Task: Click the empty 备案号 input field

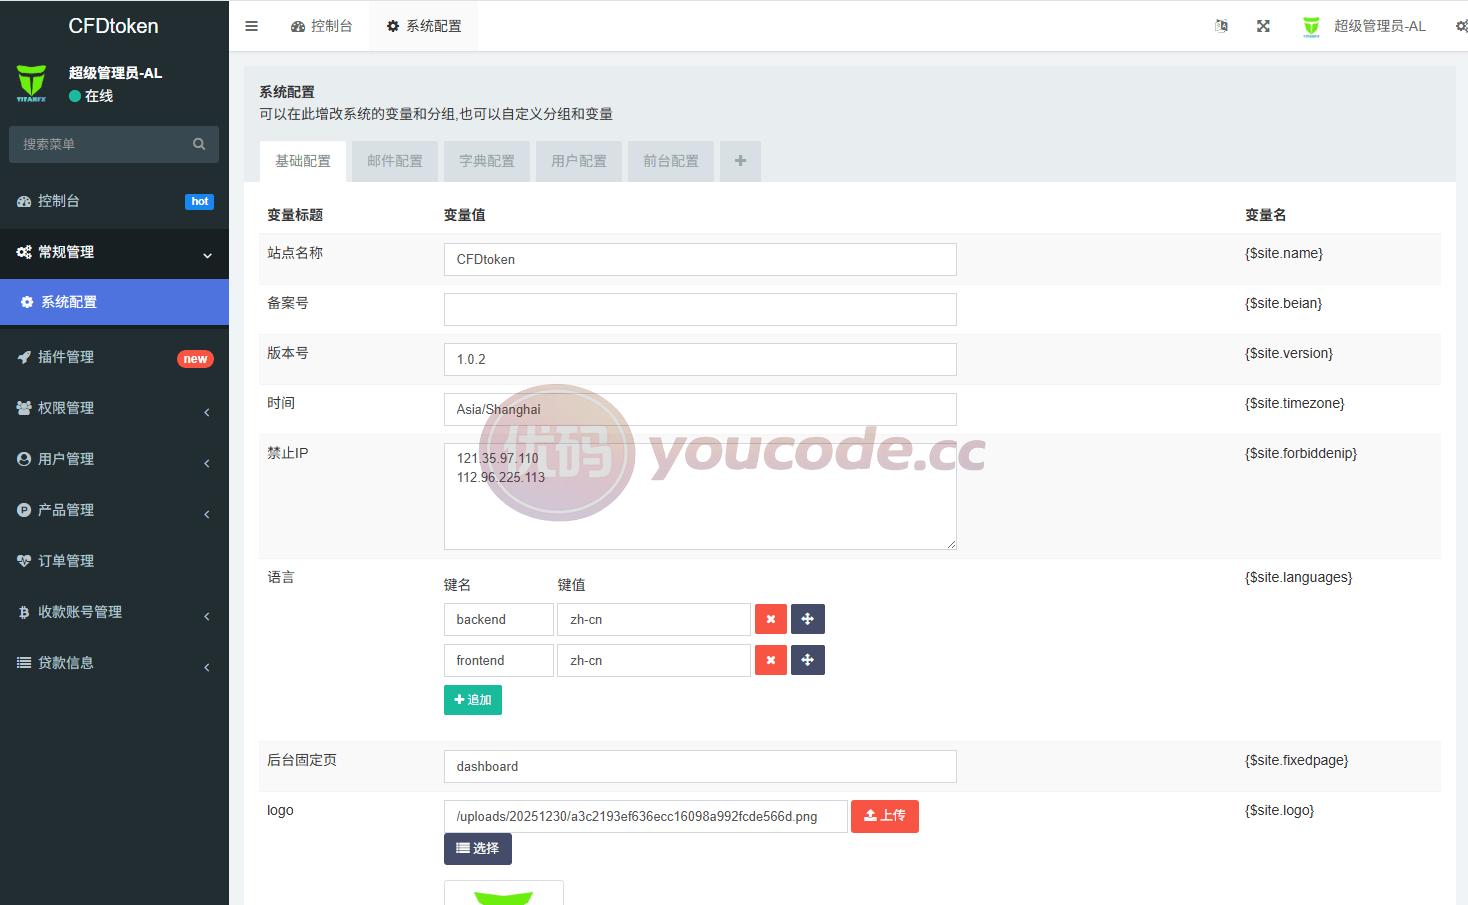Action: pos(700,309)
